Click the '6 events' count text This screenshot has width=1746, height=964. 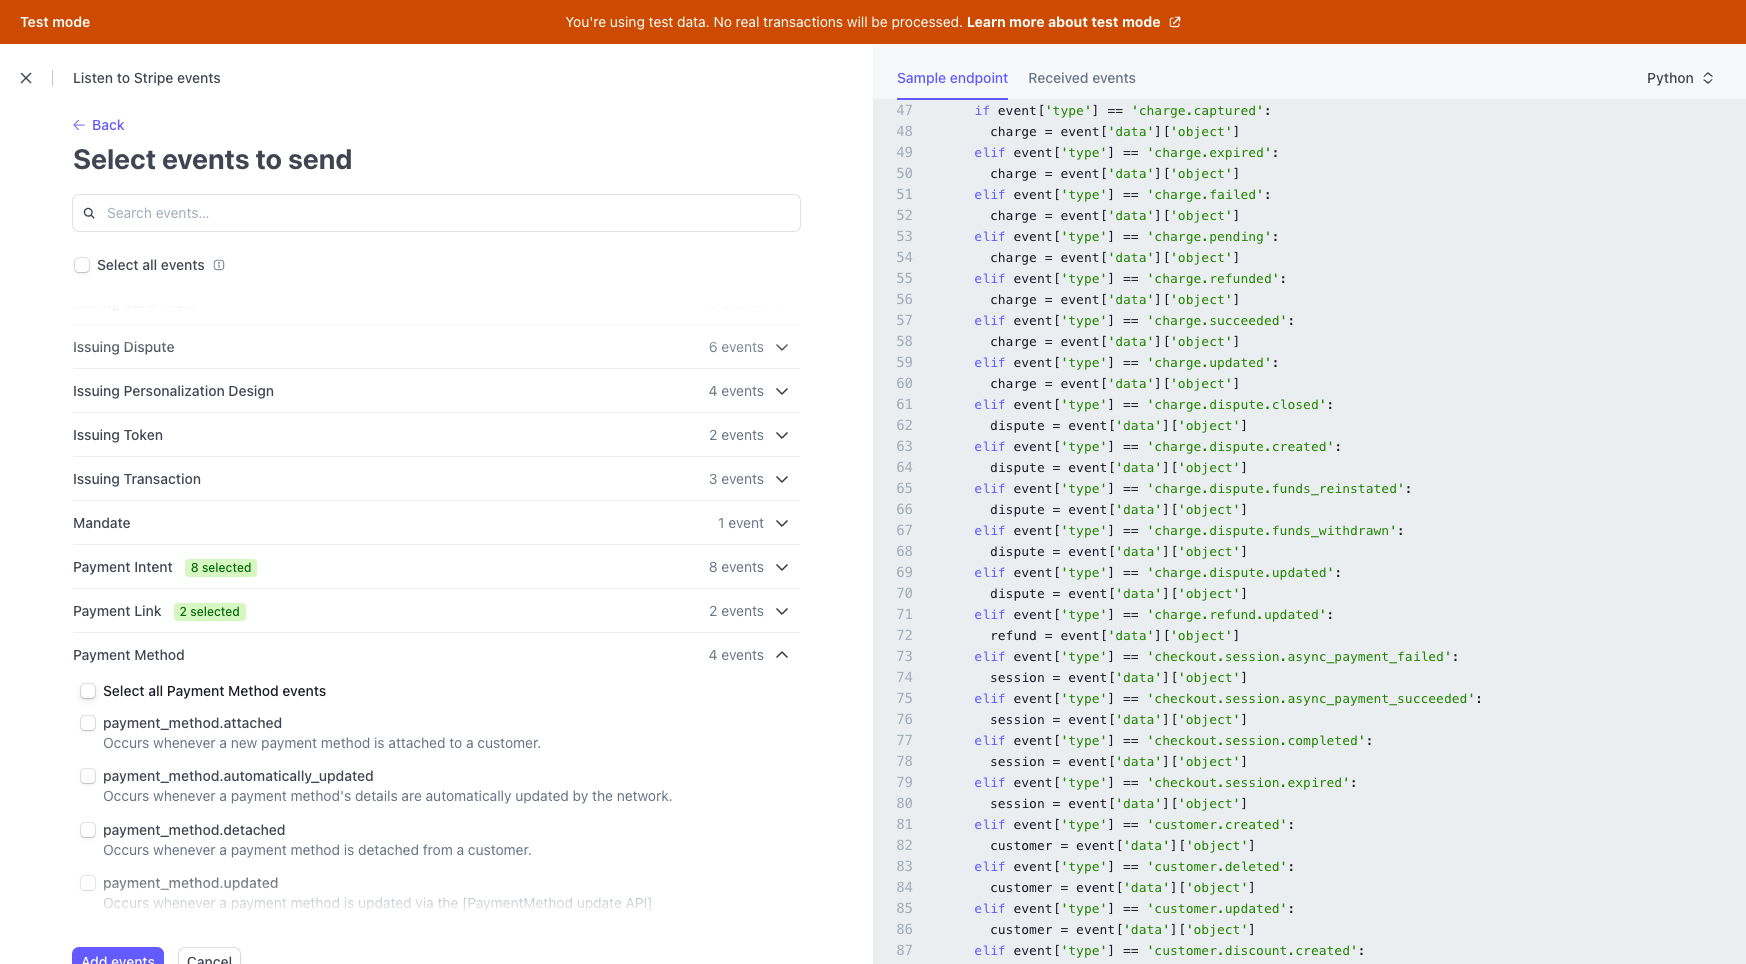pos(736,347)
